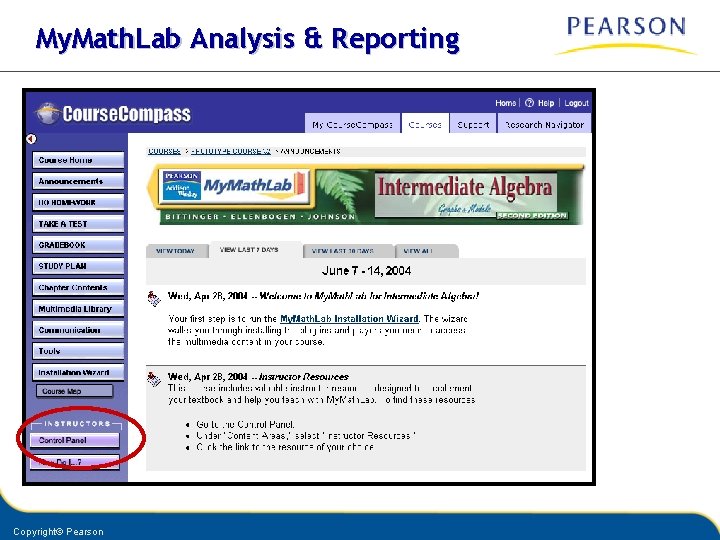Open the MyMathLab Installation Wizard link

349,319
